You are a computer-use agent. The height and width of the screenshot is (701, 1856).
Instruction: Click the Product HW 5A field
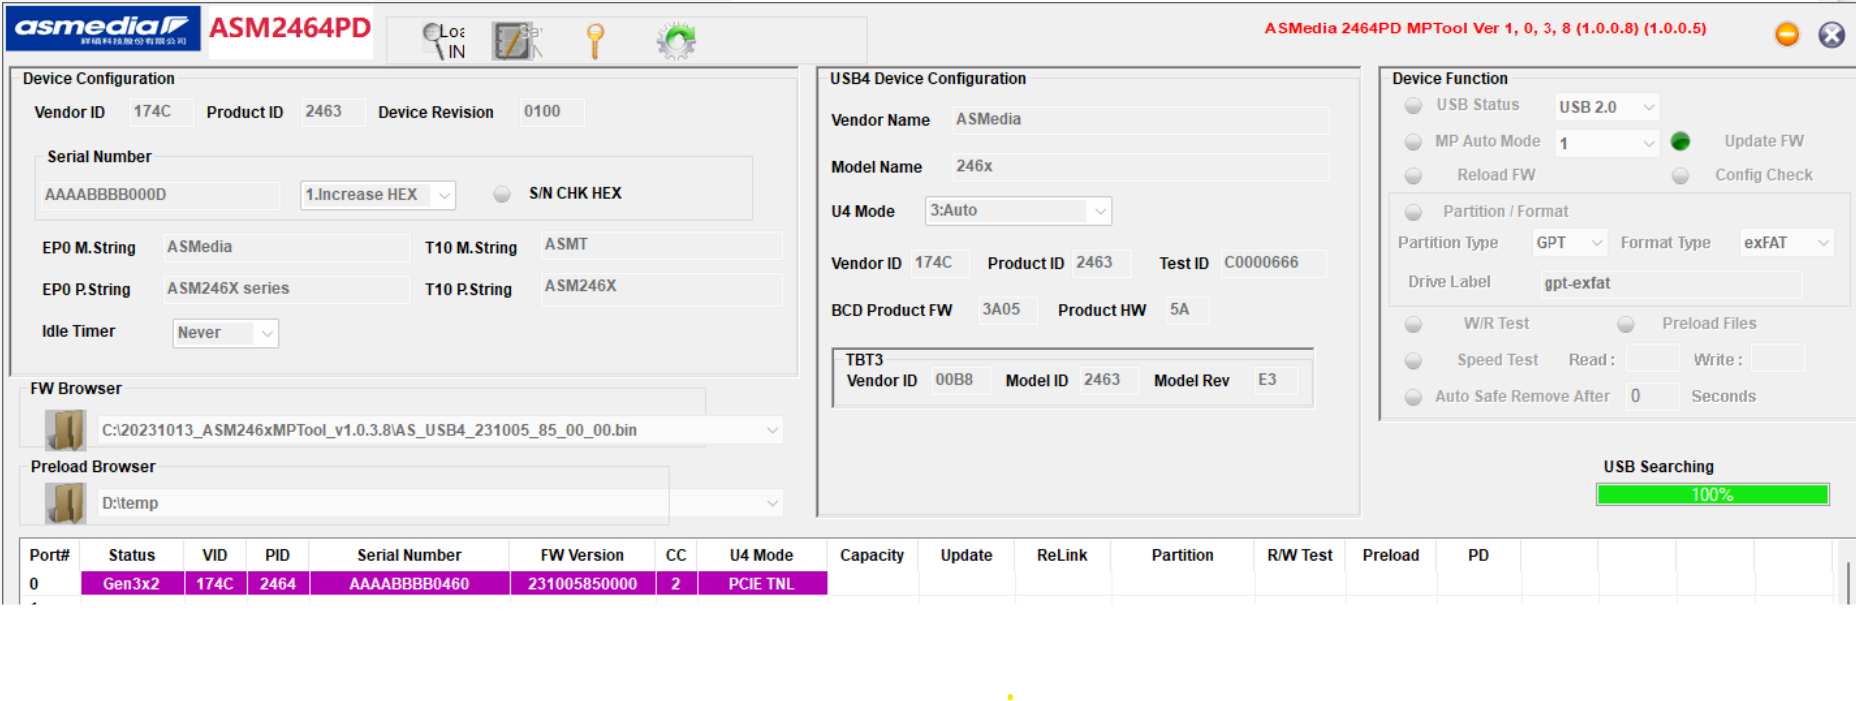point(1187,310)
